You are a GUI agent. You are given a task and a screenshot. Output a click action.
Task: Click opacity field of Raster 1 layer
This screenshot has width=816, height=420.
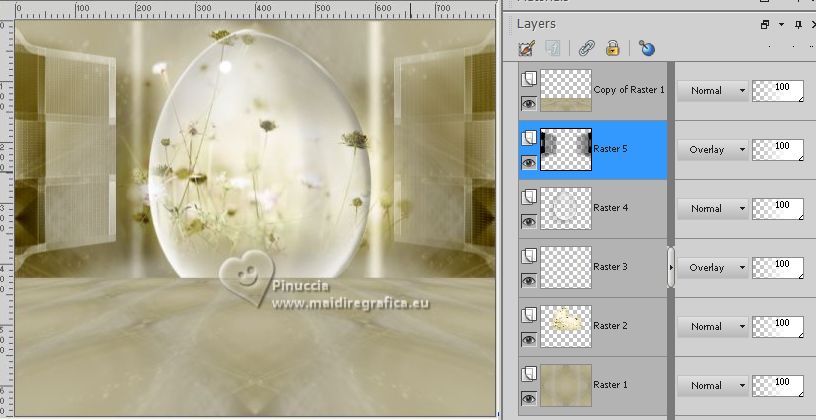[x=778, y=386]
